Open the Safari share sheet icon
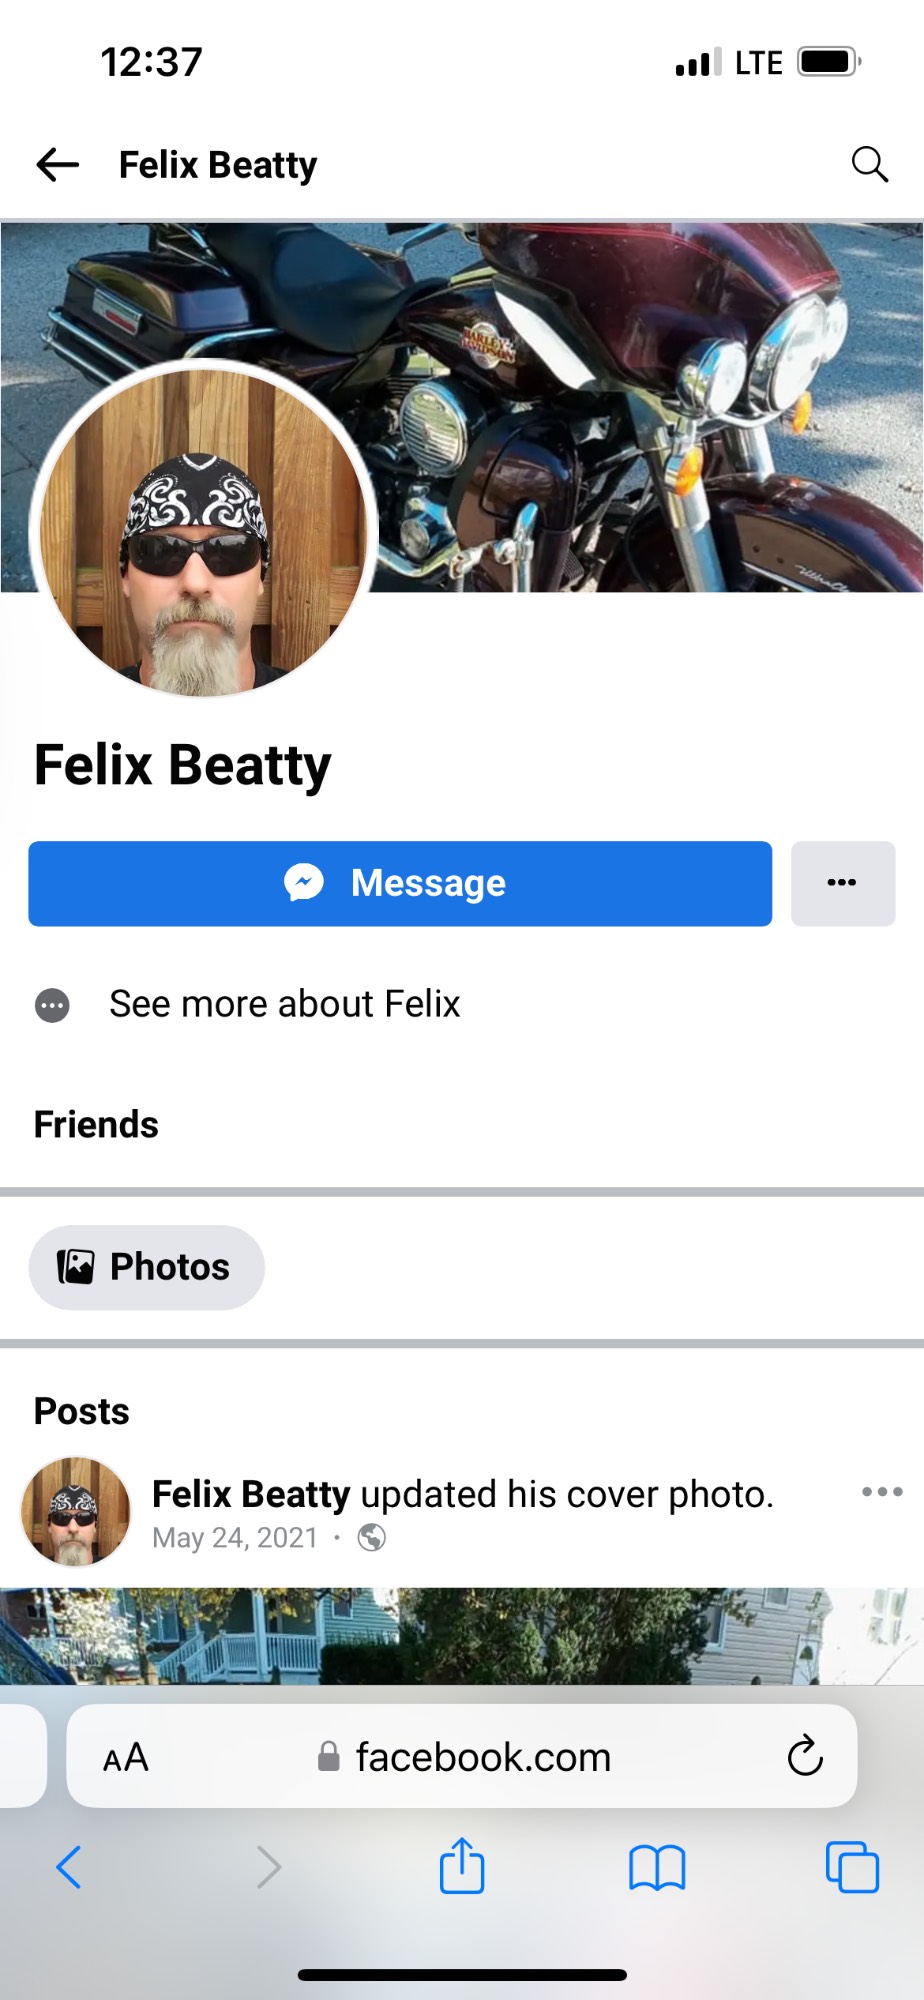This screenshot has height=2000, width=924. tap(462, 1864)
